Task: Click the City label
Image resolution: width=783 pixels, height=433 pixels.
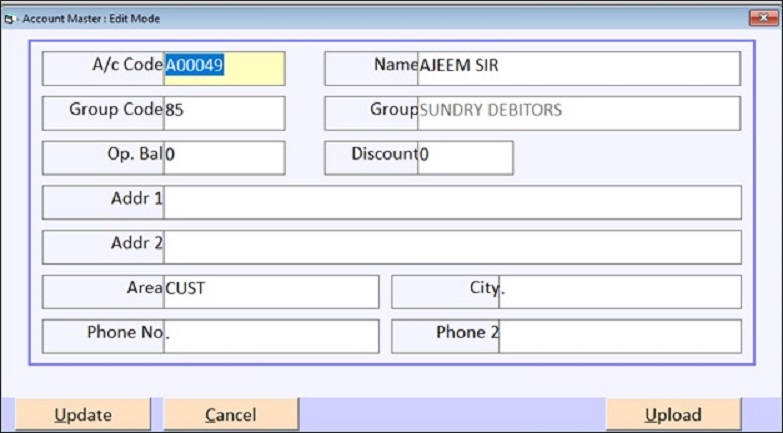Action: point(484,288)
